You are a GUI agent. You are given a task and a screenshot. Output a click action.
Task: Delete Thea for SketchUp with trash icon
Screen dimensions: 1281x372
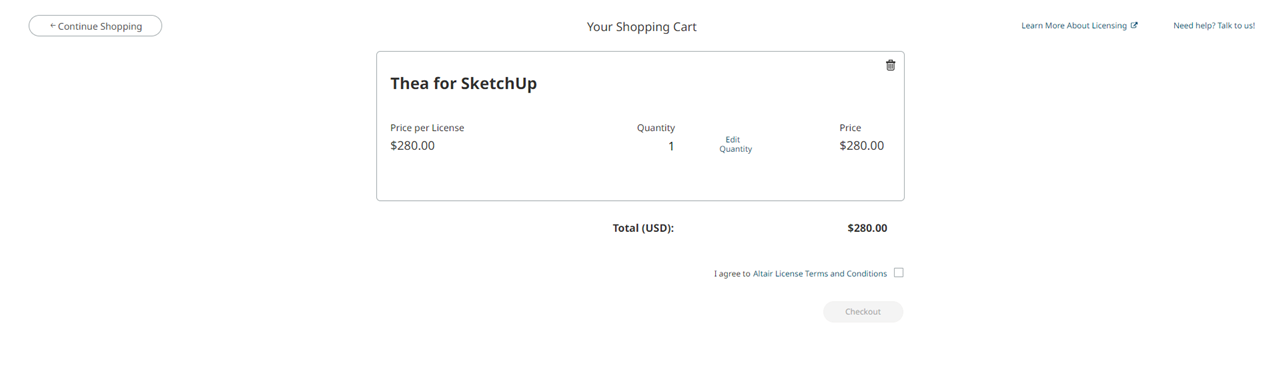click(x=890, y=65)
